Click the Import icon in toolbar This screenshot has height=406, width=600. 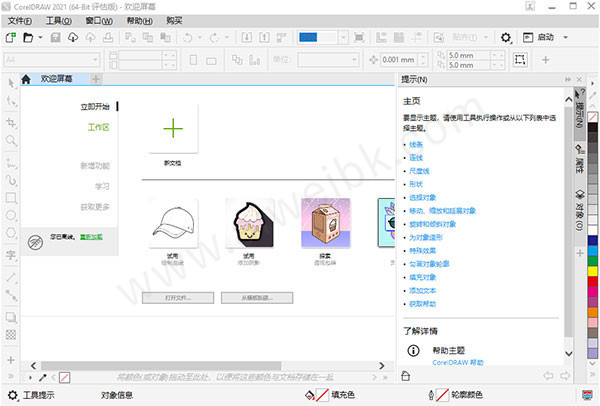(x=247, y=38)
